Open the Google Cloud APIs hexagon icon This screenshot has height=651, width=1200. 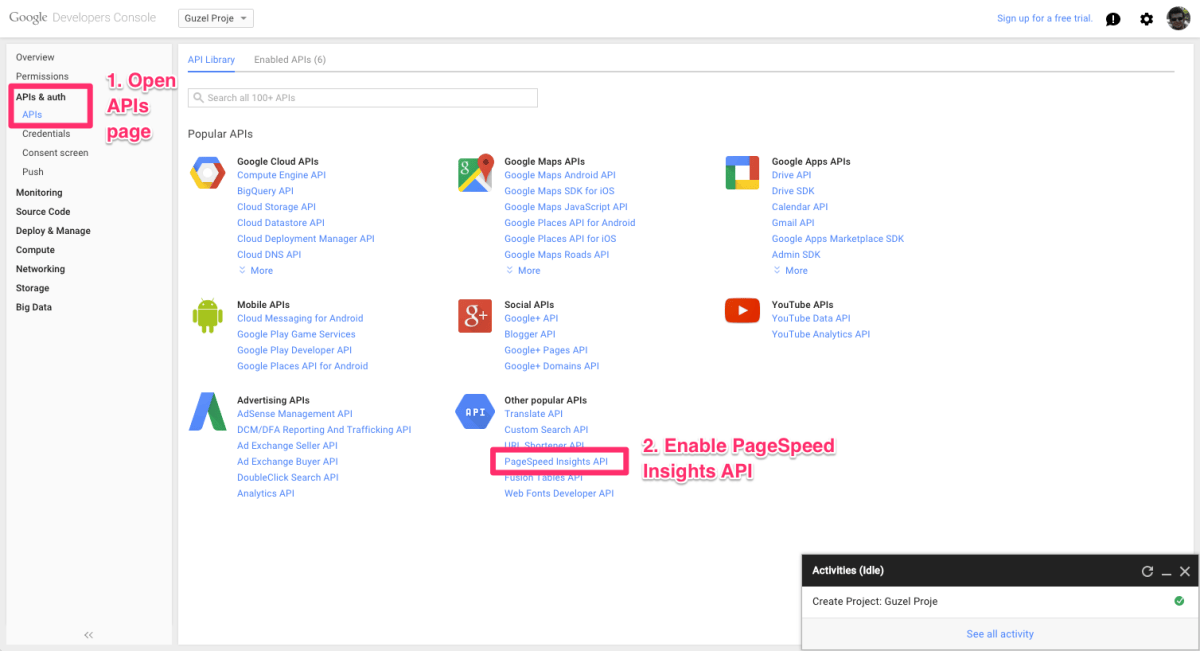click(207, 172)
